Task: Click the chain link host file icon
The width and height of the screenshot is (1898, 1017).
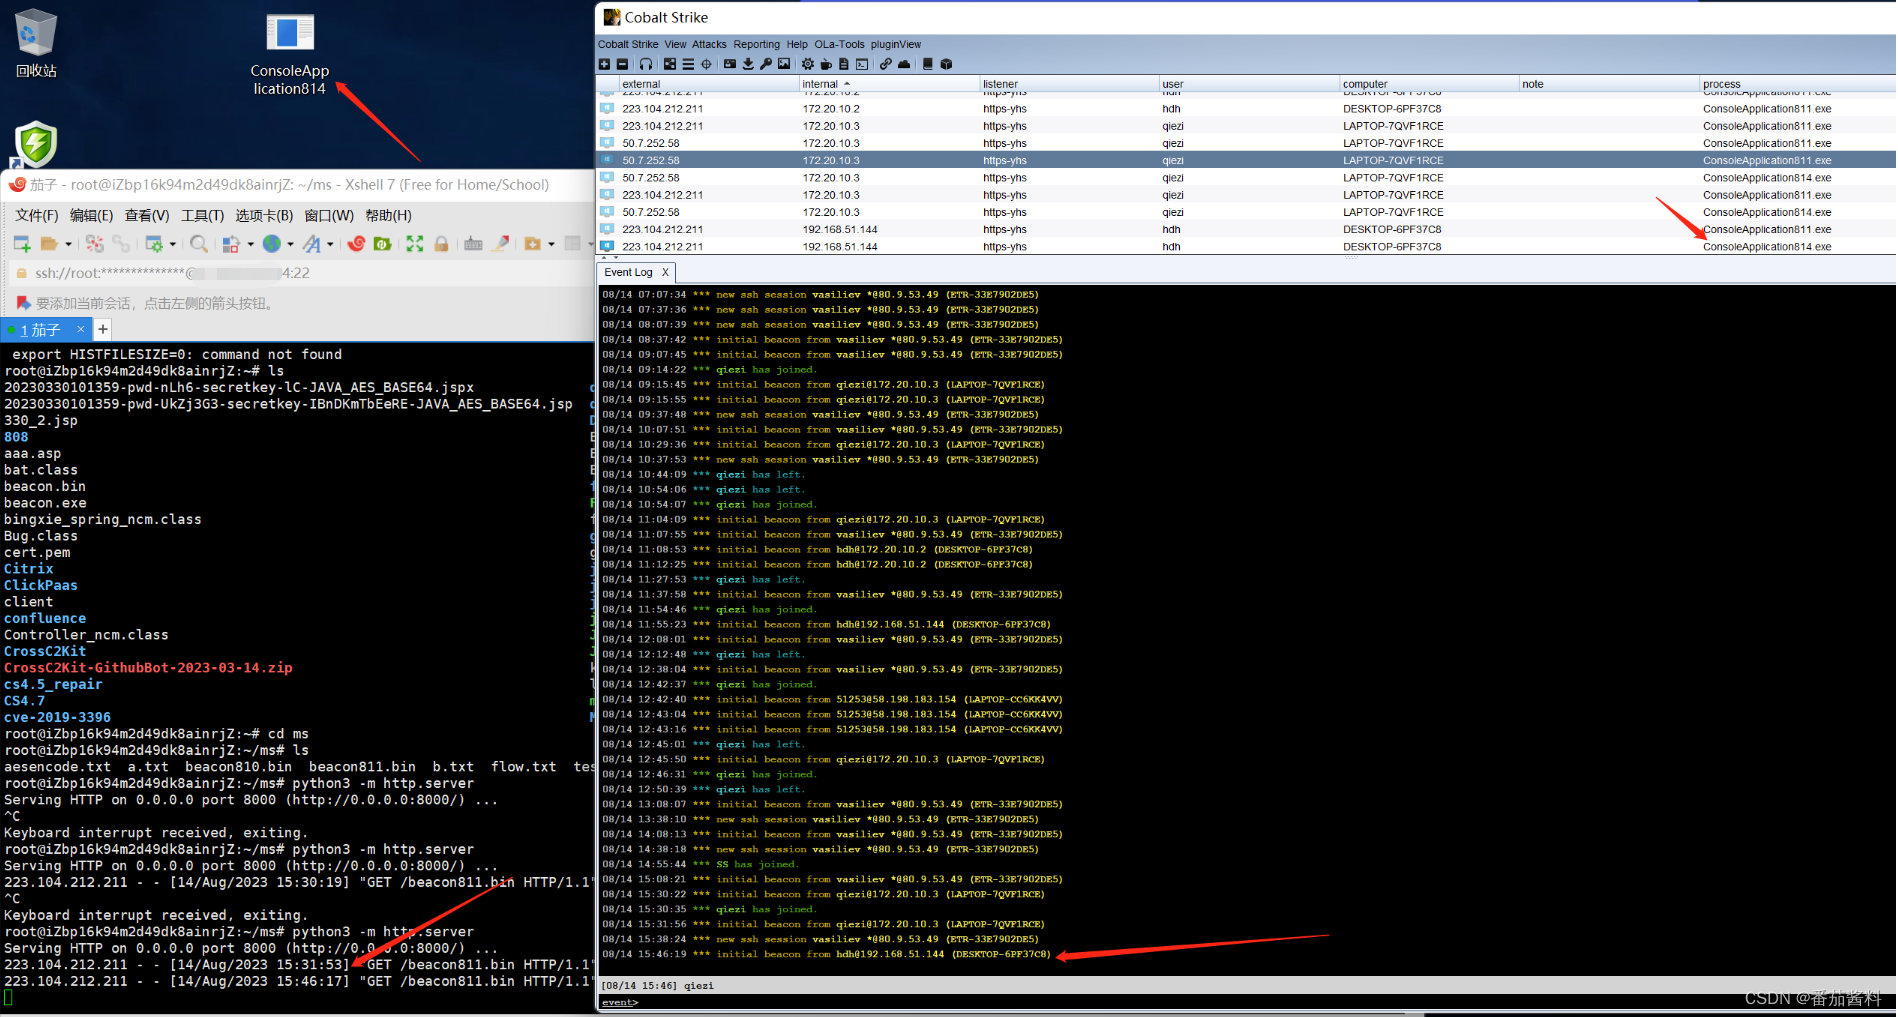Action: coord(886,64)
